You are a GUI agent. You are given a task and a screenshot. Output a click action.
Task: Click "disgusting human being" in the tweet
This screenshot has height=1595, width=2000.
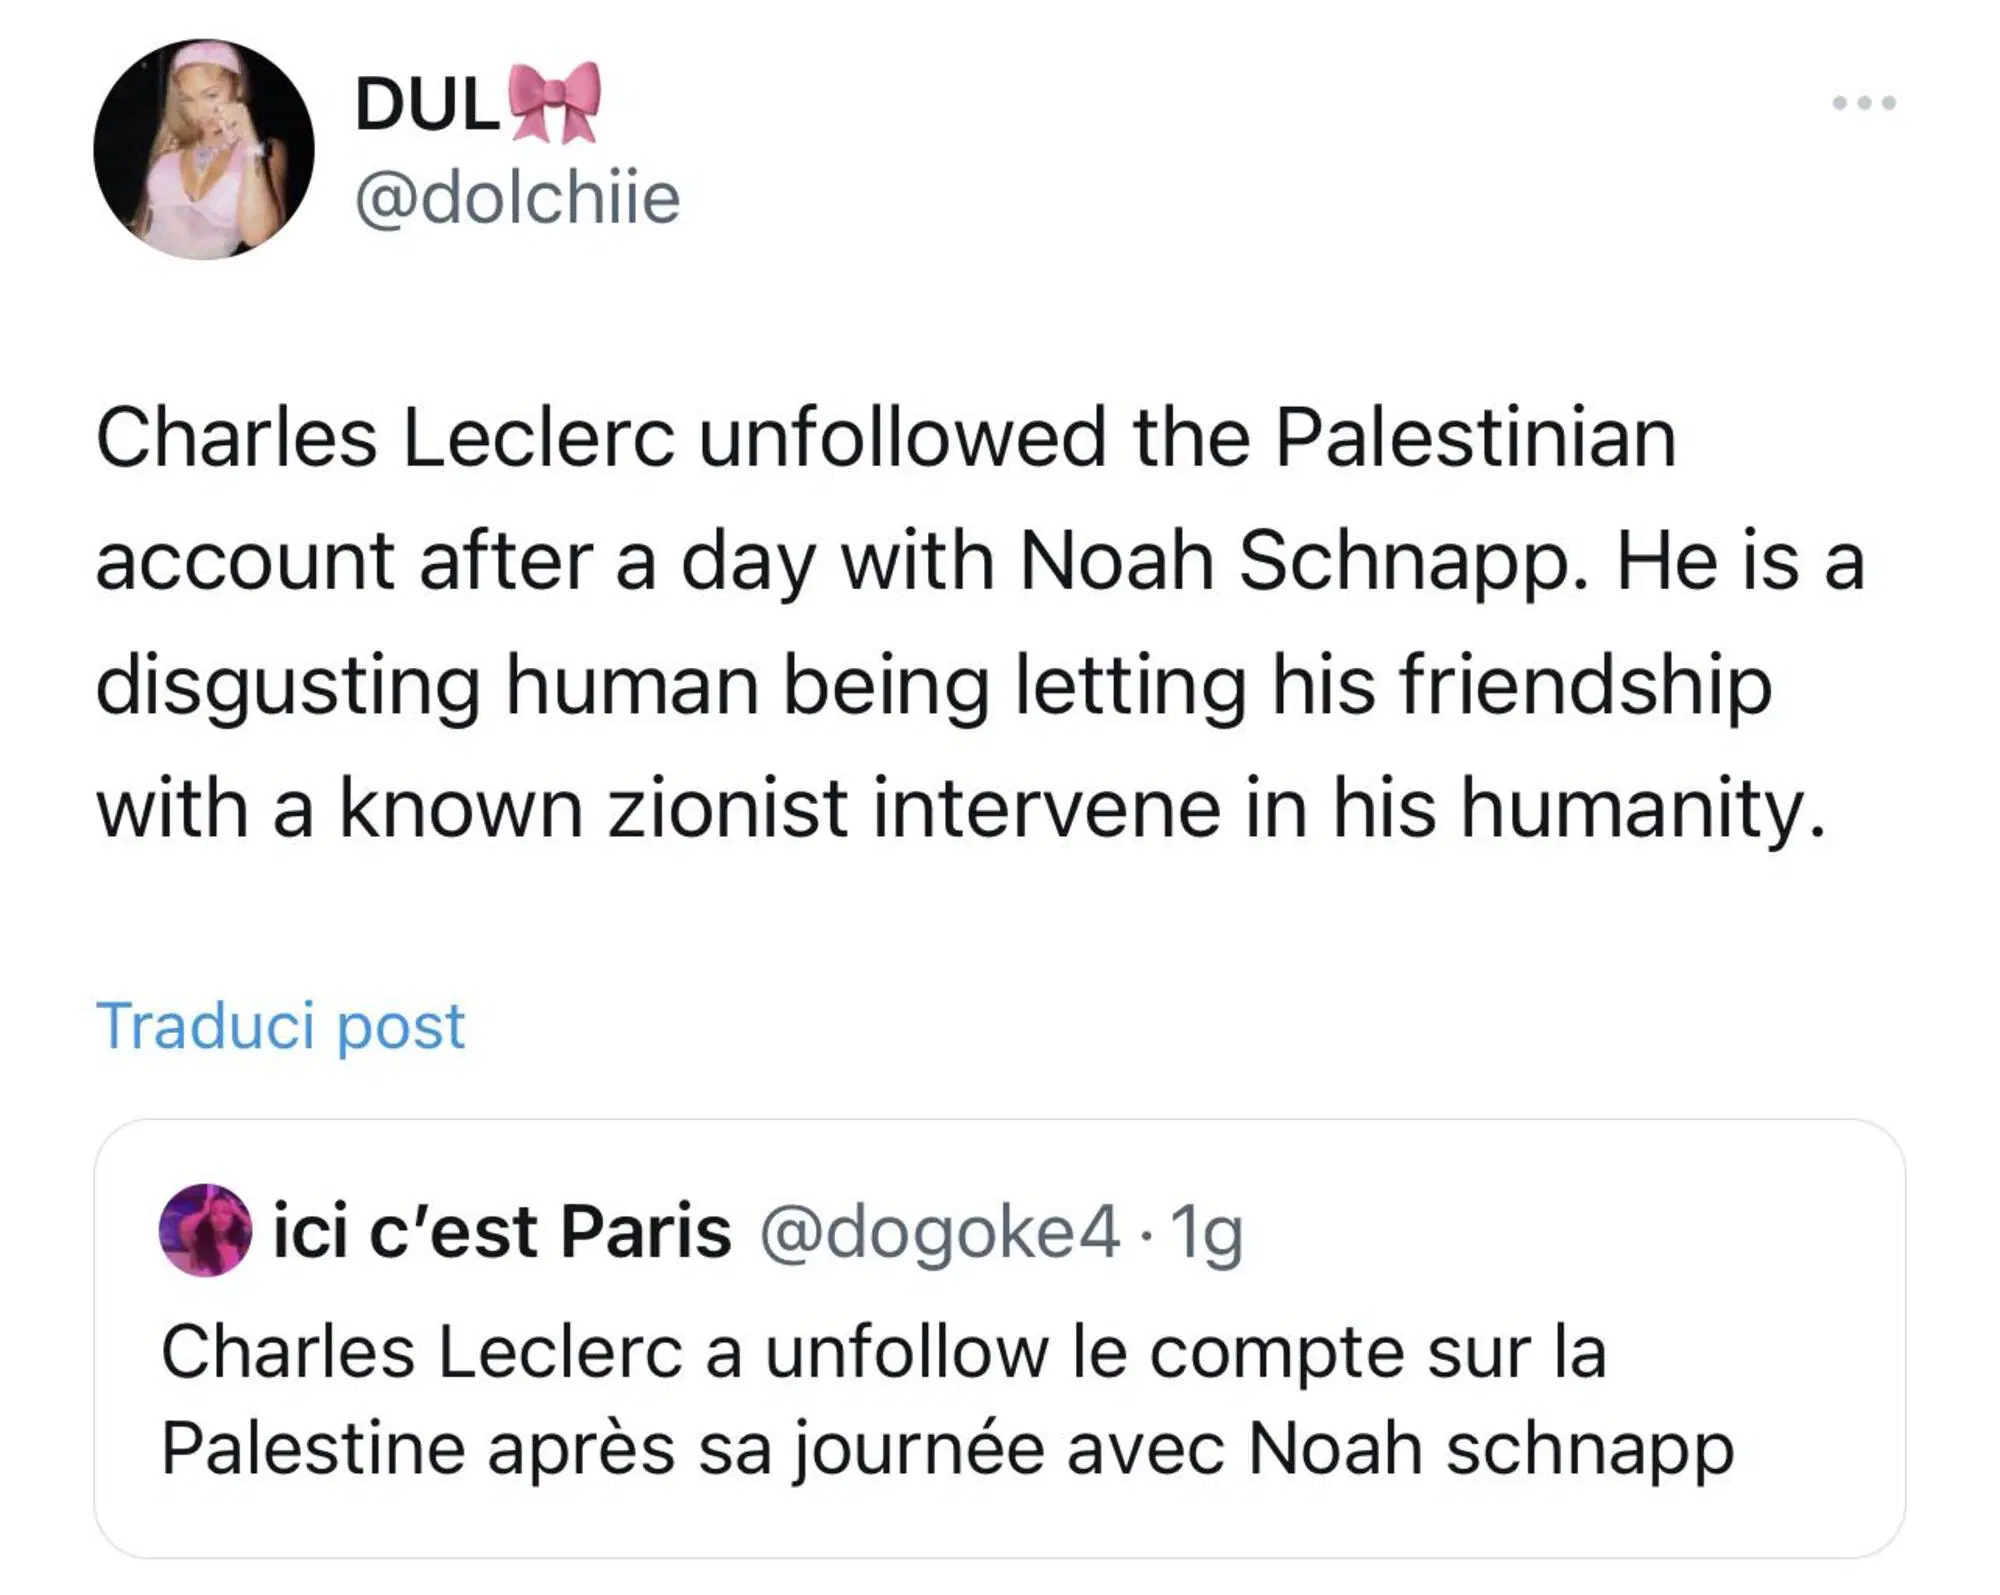[542, 685]
